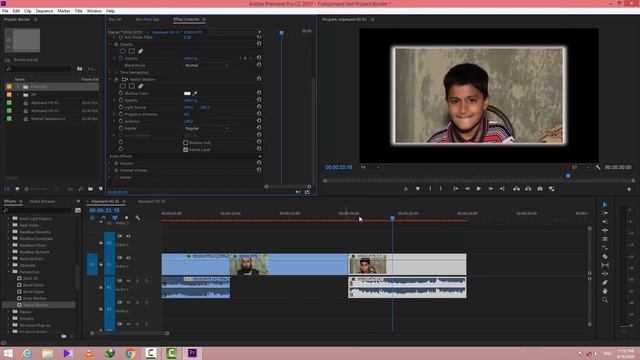Image resolution: width=640 pixels, height=360 pixels.
Task: Open the Blend Mode dropdown
Action: point(206,65)
